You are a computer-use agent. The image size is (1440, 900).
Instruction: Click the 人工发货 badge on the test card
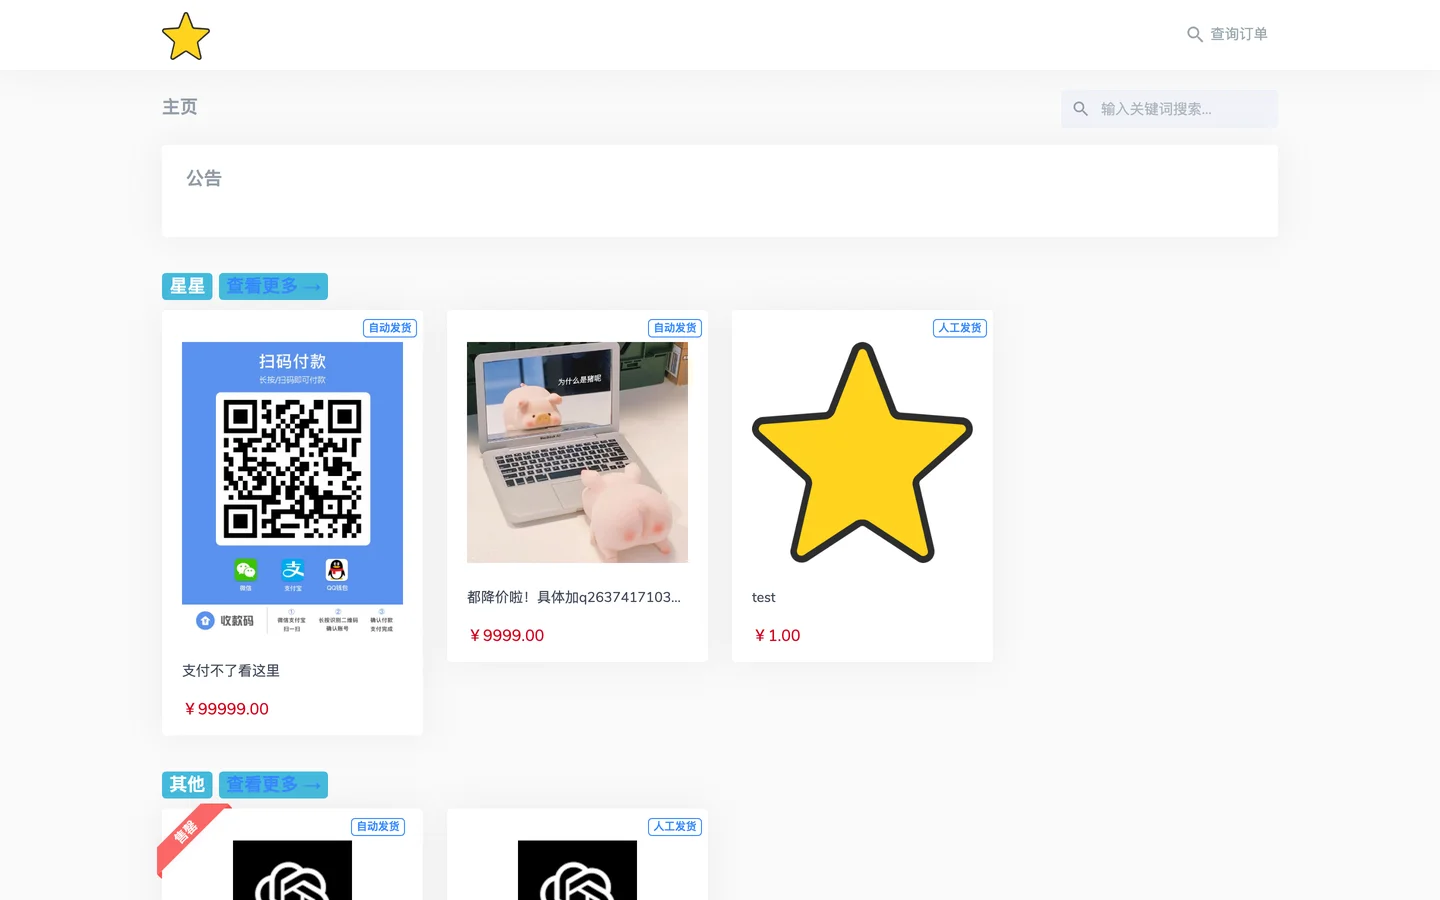(960, 328)
